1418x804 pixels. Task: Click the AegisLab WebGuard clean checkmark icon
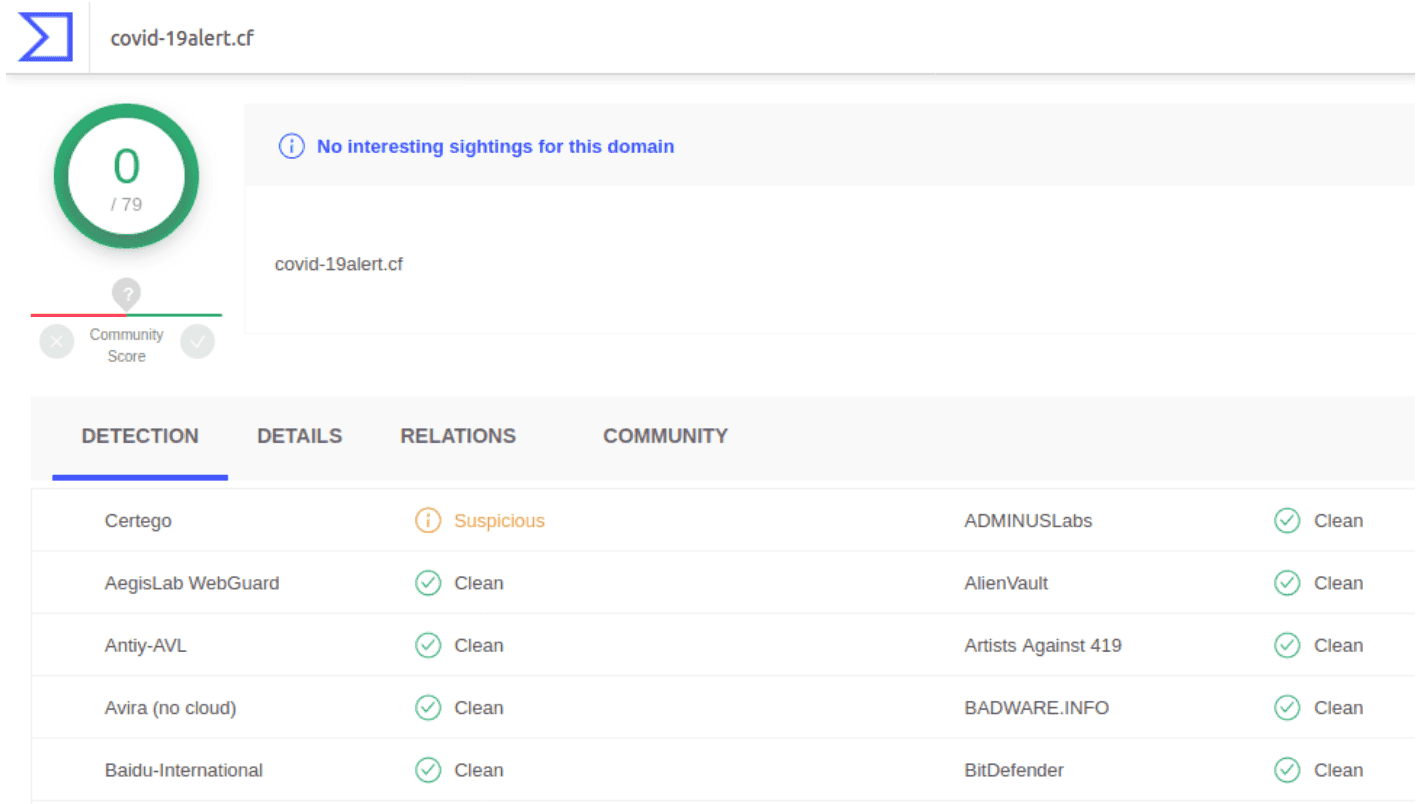tap(428, 583)
